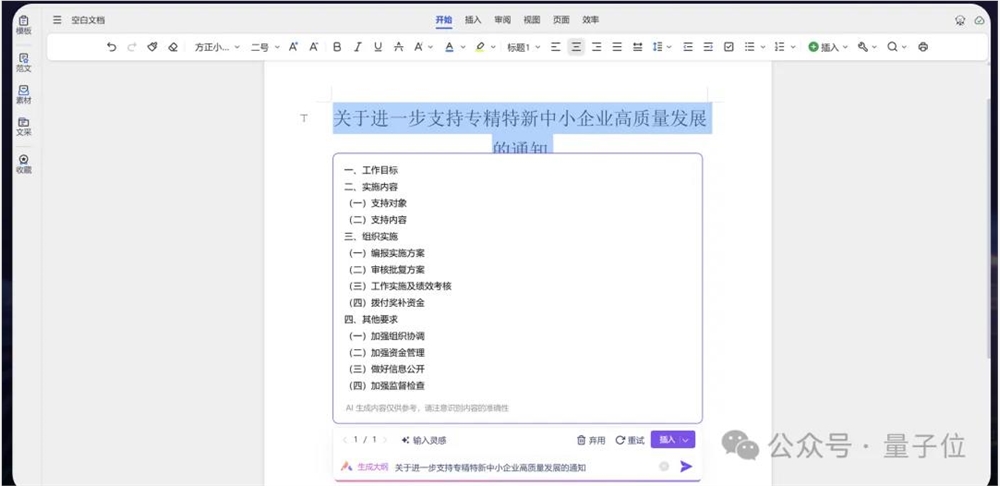The height and width of the screenshot is (486, 1000).
Task: Switch to the 开始 tab
Action: [x=444, y=20]
